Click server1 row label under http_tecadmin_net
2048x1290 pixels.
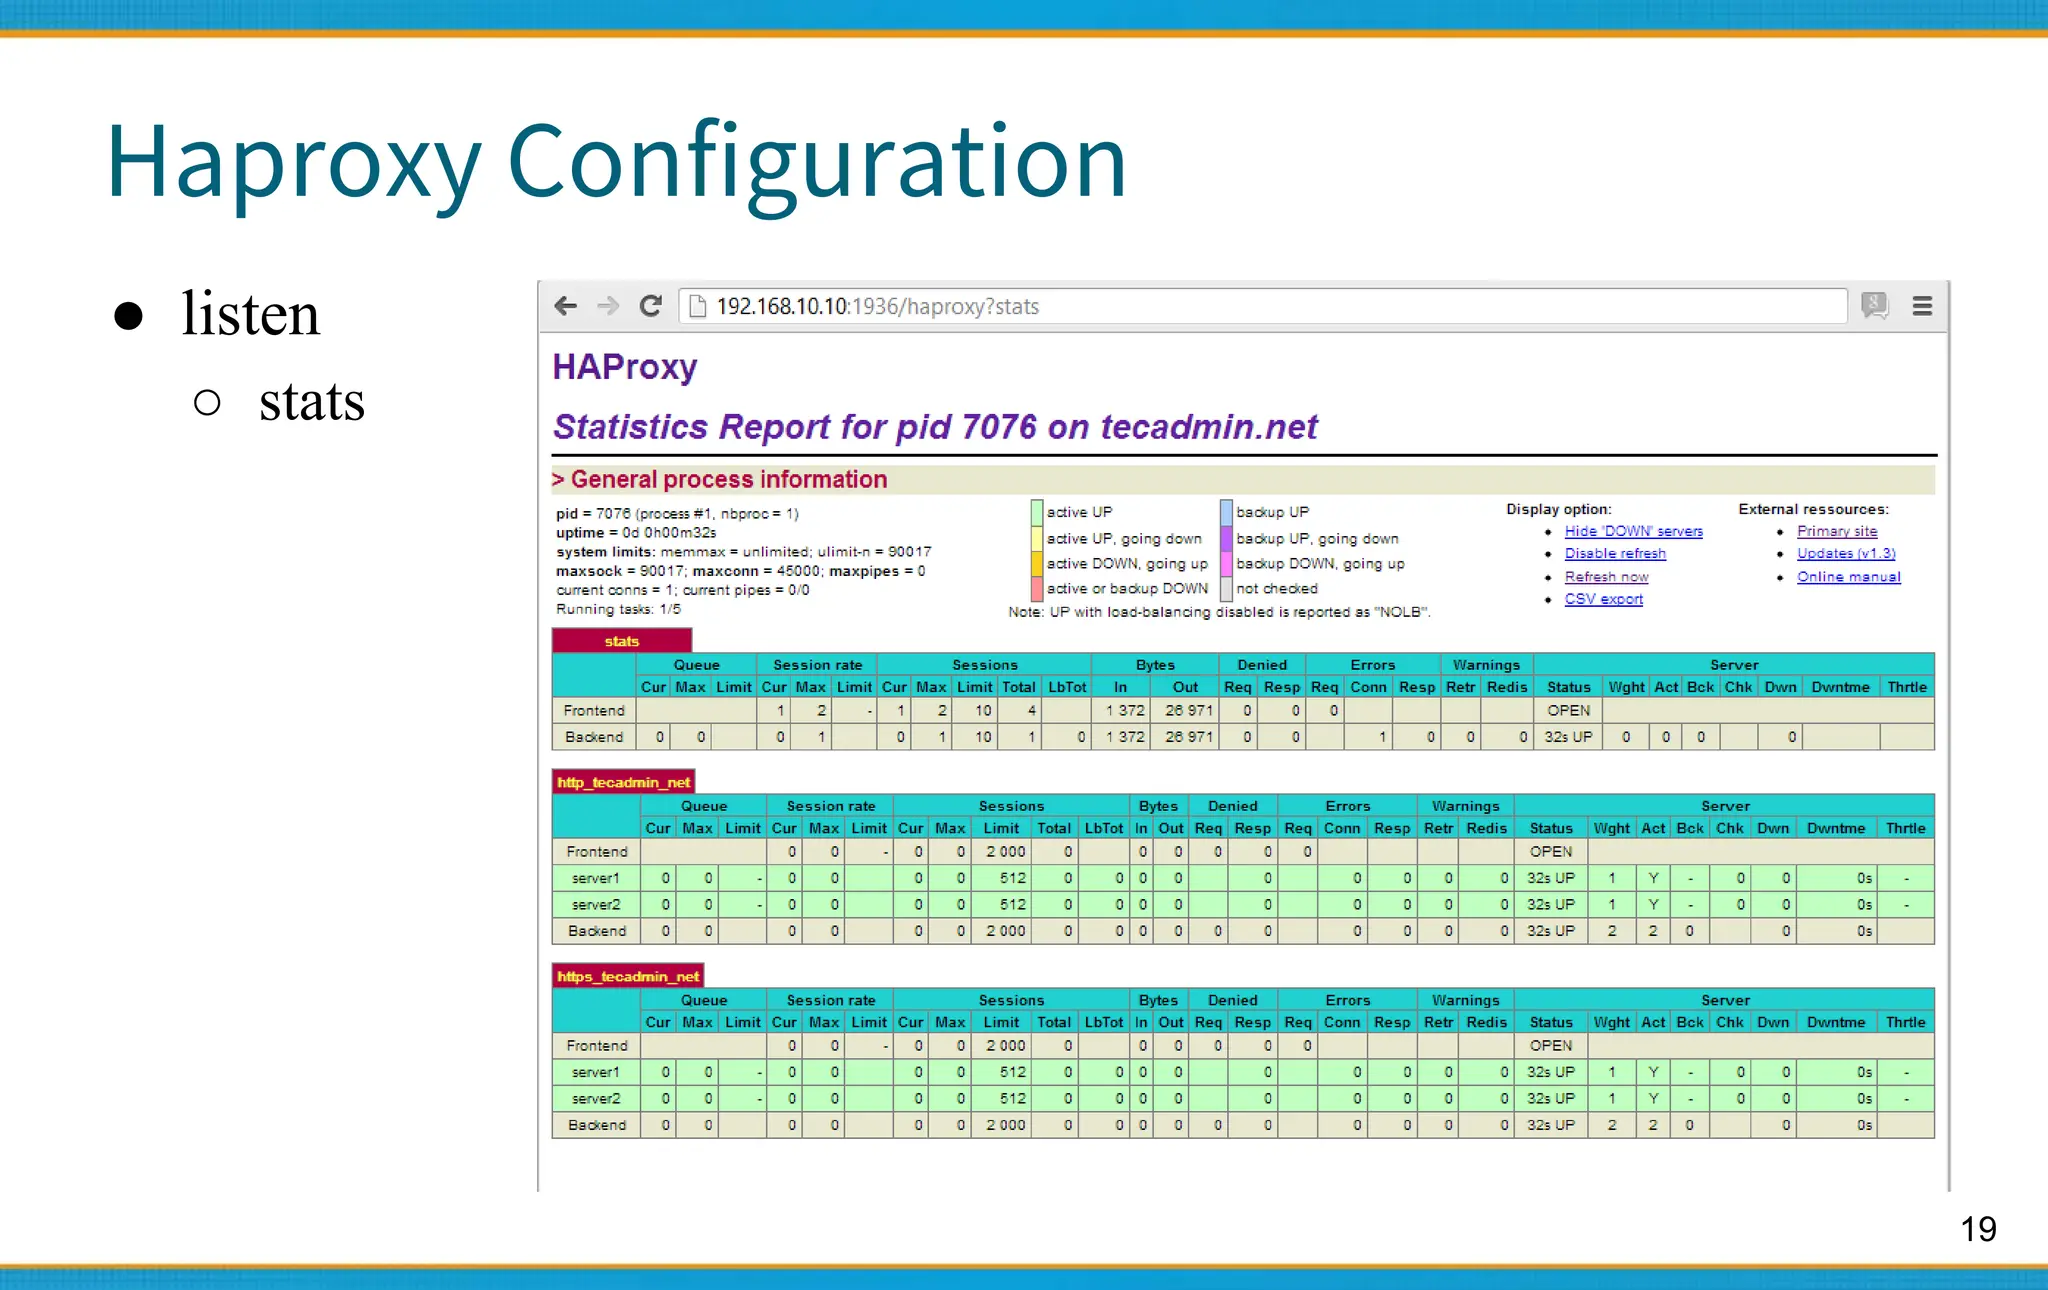point(596,878)
